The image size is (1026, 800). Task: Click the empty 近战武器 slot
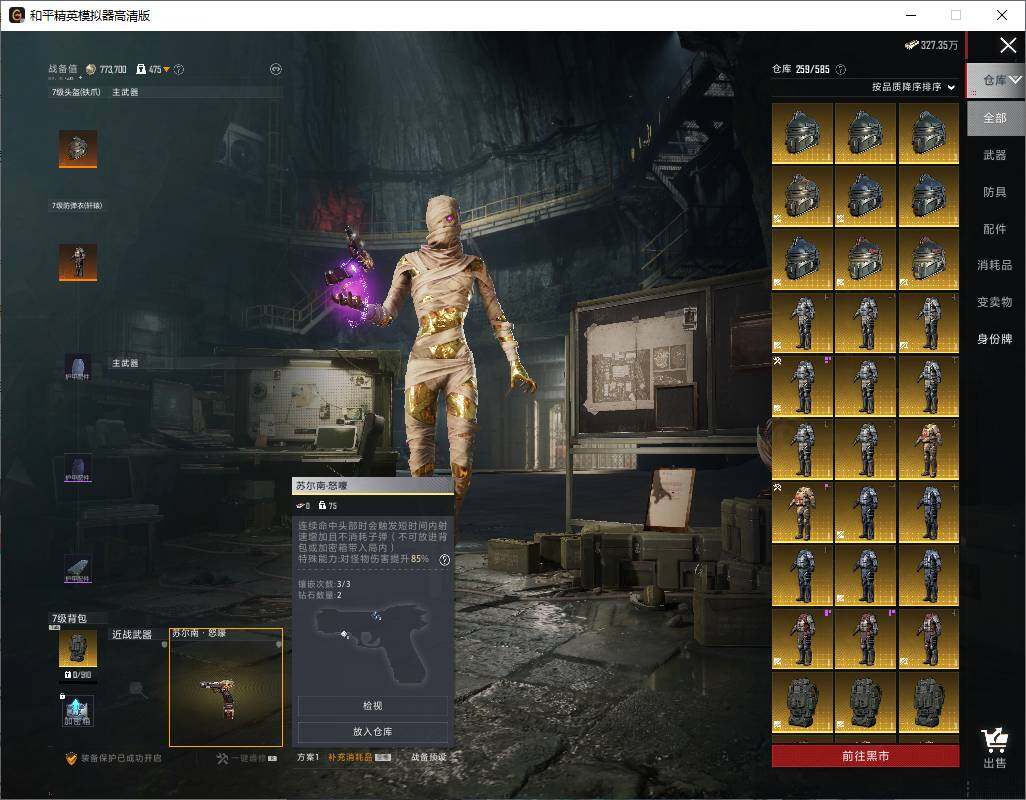136,688
